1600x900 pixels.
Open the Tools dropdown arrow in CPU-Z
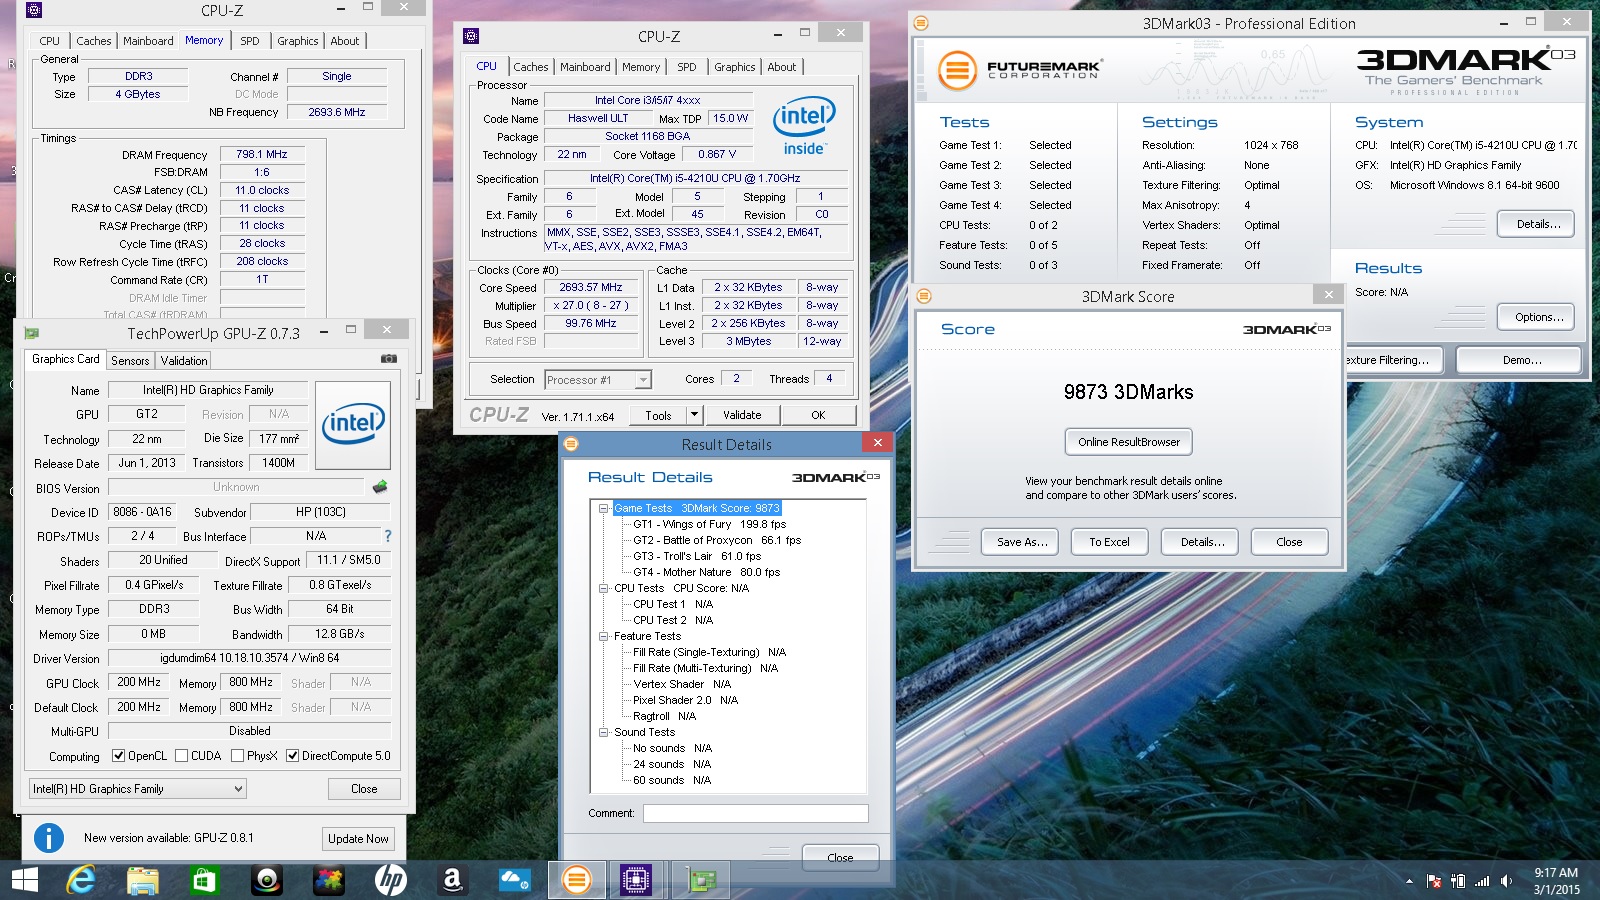(694, 415)
